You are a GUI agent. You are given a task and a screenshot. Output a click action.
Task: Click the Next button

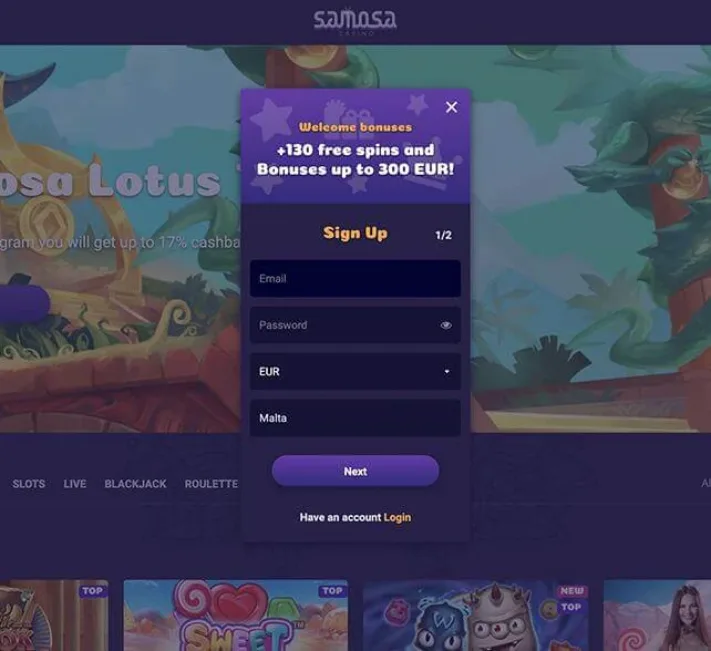pyautogui.click(x=355, y=471)
